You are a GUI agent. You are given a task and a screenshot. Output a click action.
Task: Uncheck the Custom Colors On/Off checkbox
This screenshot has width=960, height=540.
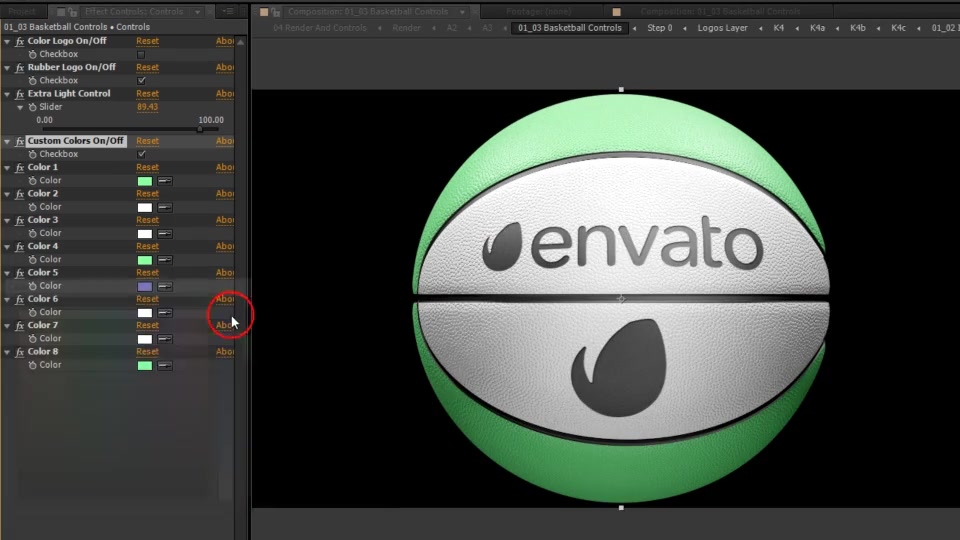[141, 154]
